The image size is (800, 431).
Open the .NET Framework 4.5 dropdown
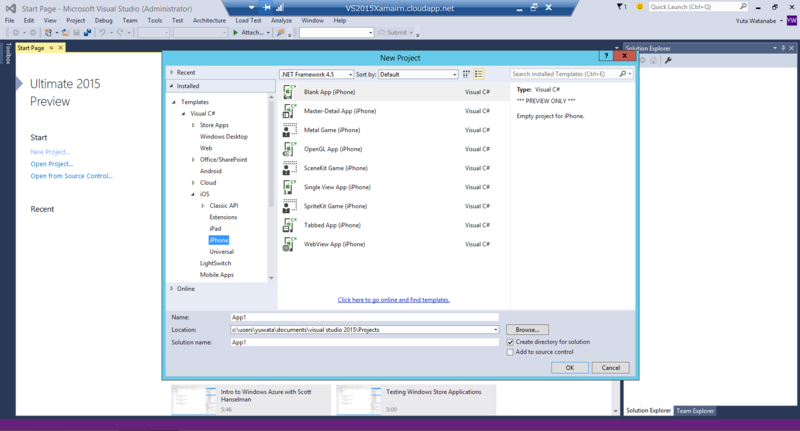(x=316, y=74)
